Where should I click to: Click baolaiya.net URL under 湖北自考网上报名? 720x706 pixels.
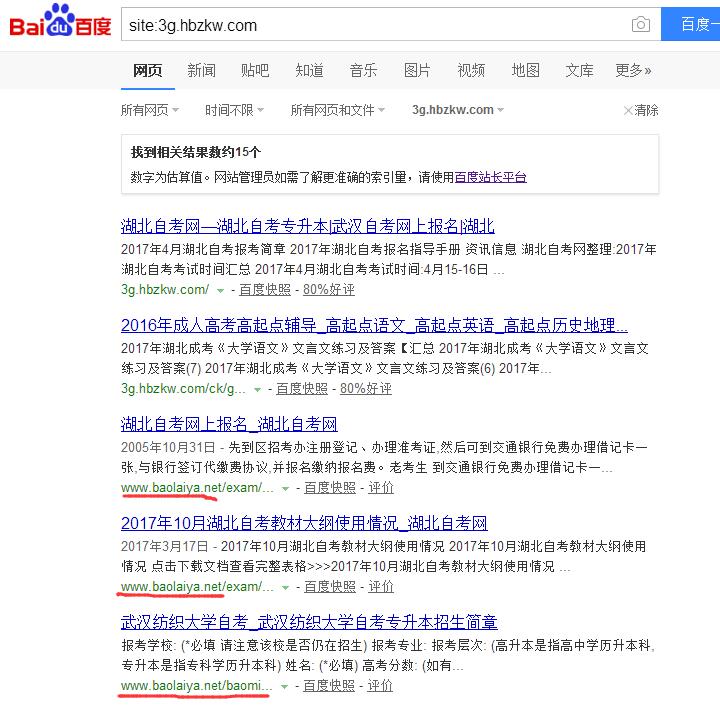click(x=197, y=488)
